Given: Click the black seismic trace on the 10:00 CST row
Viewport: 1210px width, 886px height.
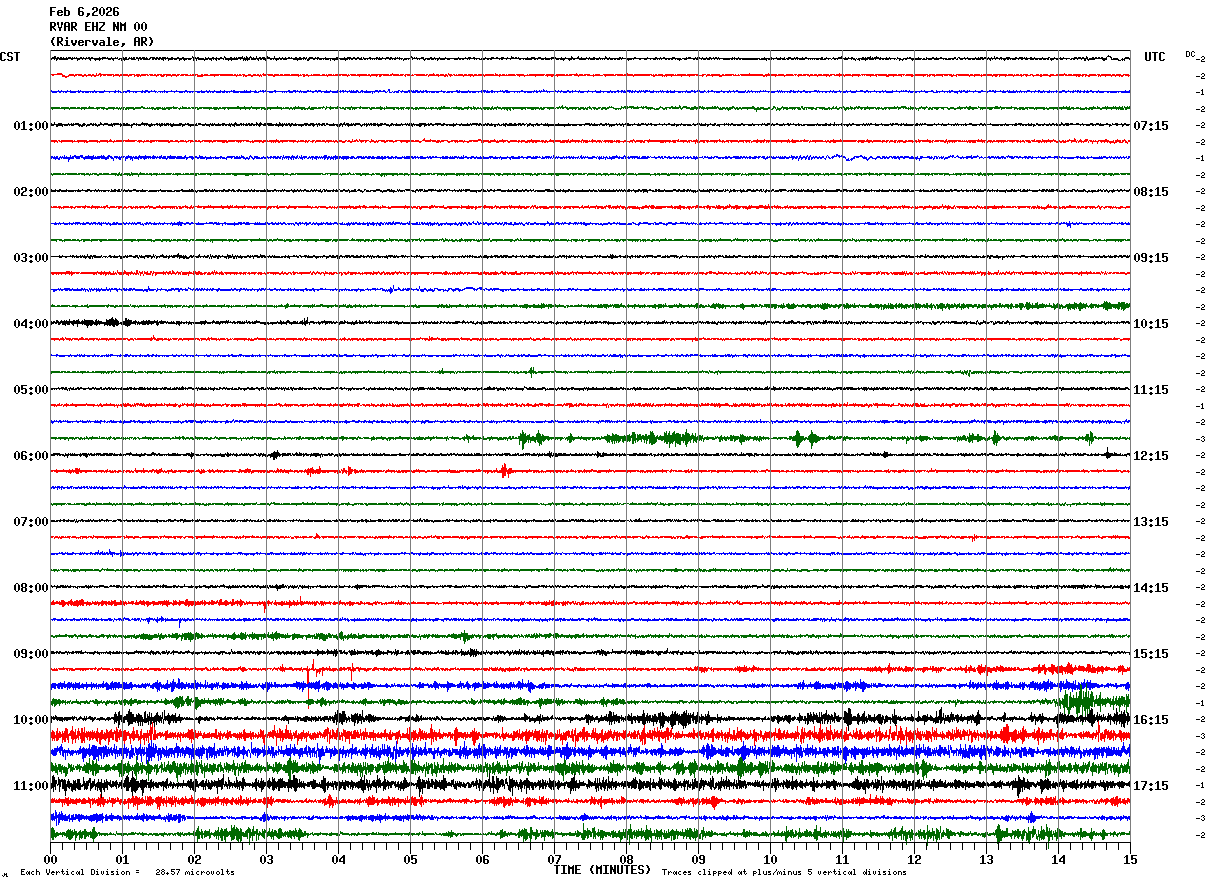Looking at the screenshot, I should pos(590,718).
